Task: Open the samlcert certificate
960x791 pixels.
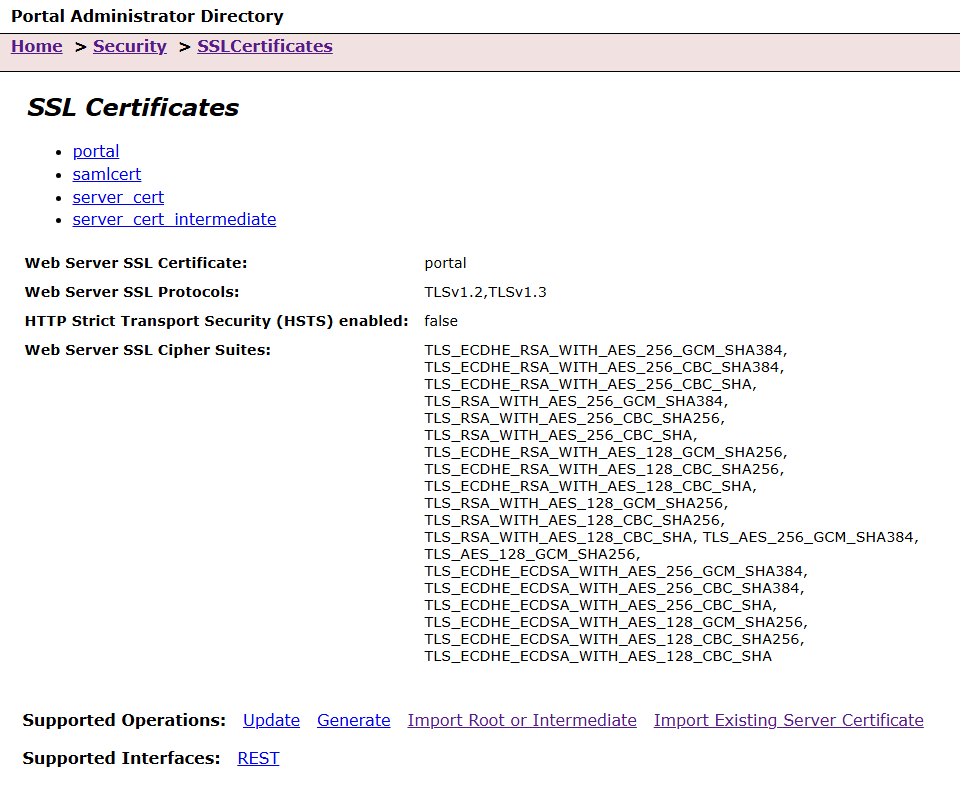Action: 107,174
